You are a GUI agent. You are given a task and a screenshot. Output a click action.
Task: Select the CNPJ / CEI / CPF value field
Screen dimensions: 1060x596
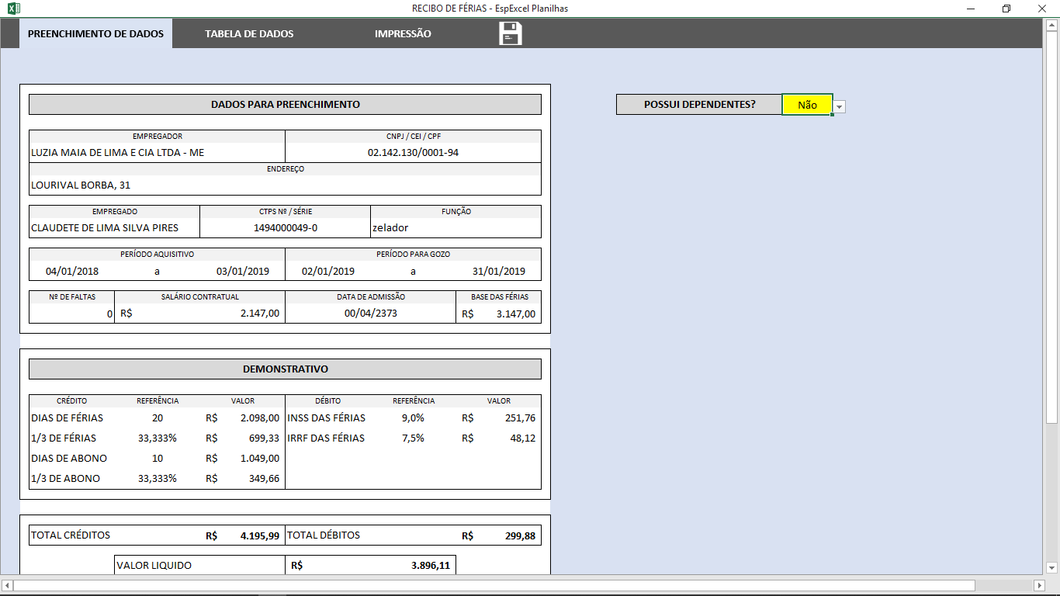click(413, 153)
